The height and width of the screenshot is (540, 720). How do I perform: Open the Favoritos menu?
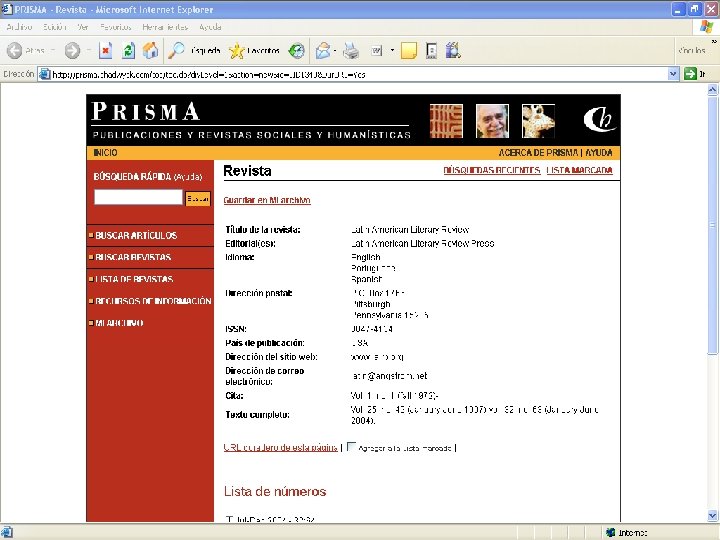(x=116, y=27)
